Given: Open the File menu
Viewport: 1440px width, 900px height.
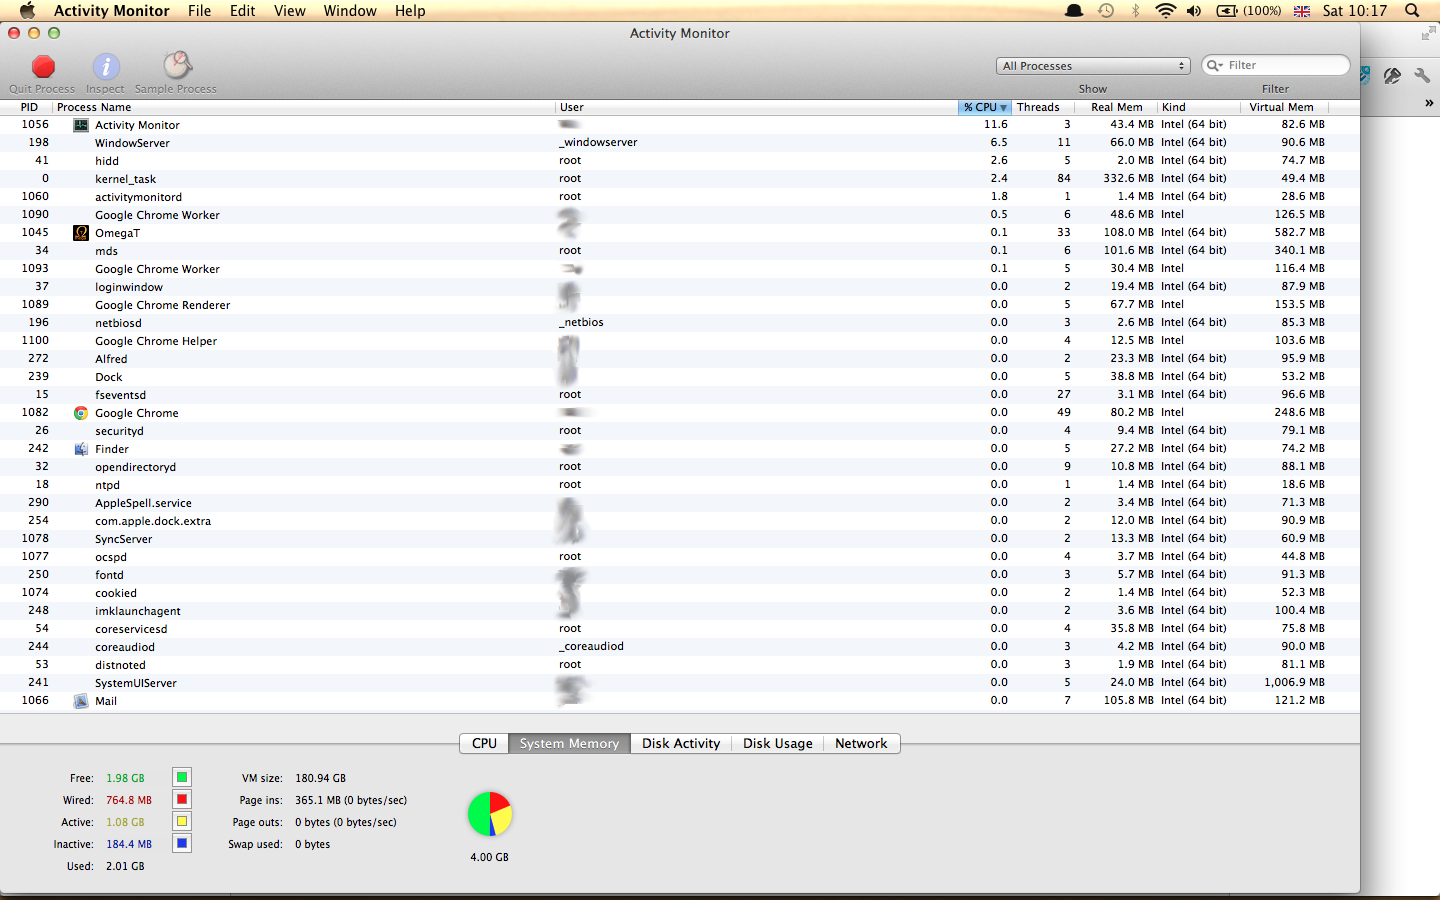Looking at the screenshot, I should (199, 10).
